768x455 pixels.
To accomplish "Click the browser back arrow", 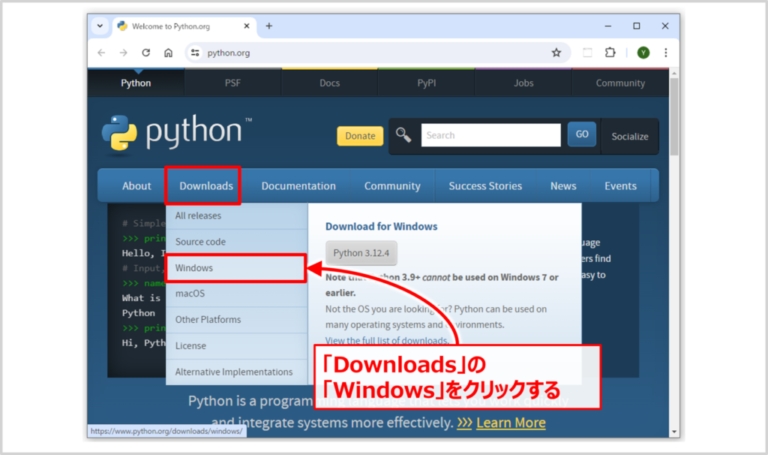I will pyautogui.click(x=101, y=53).
